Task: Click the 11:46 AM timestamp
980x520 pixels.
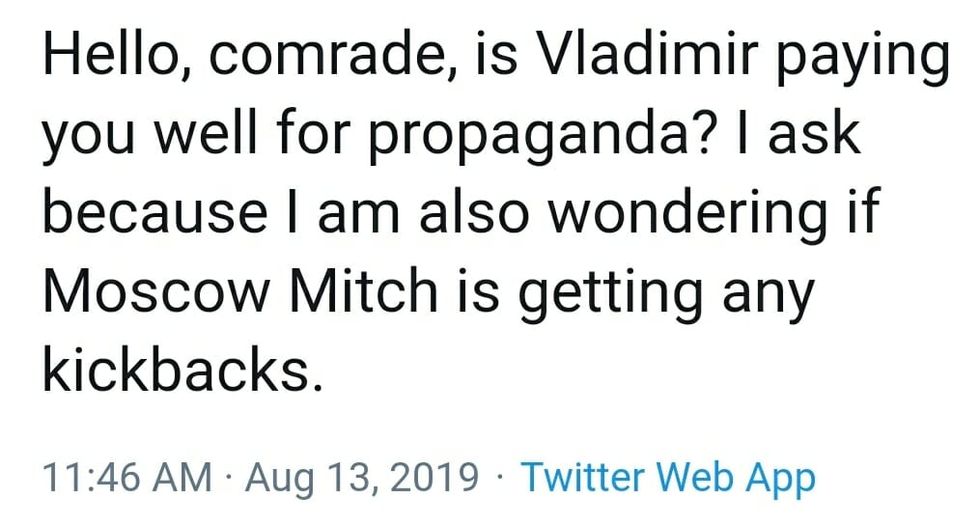Action: 127,477
